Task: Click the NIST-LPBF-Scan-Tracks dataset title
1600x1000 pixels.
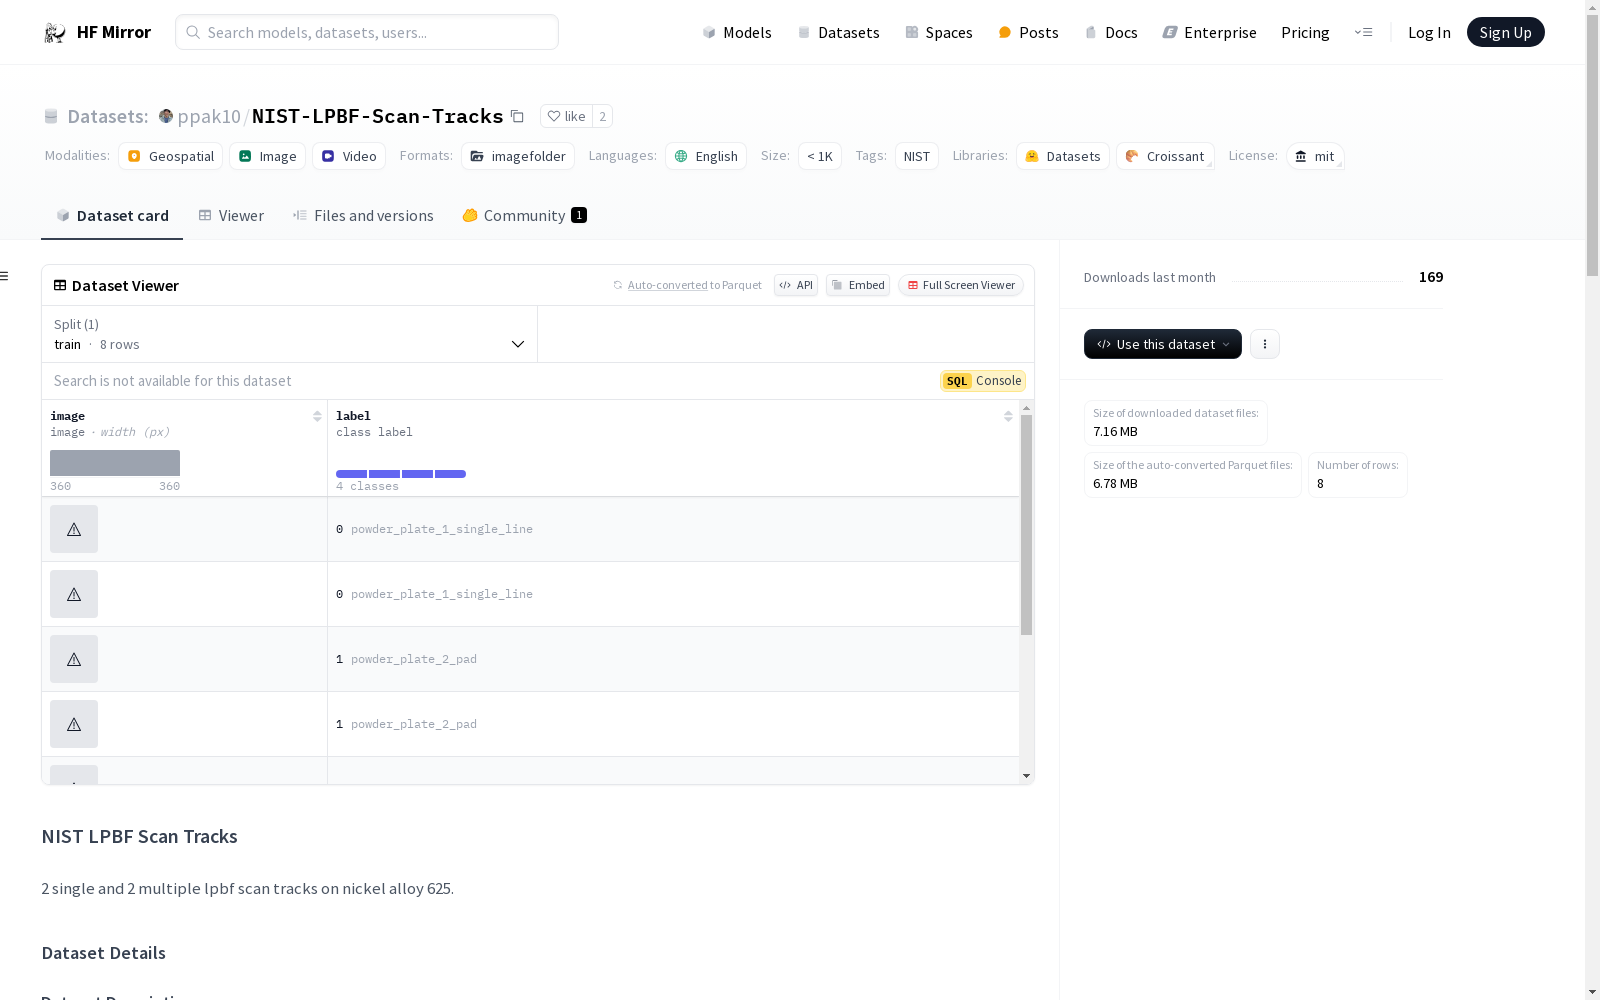Action: [x=377, y=116]
